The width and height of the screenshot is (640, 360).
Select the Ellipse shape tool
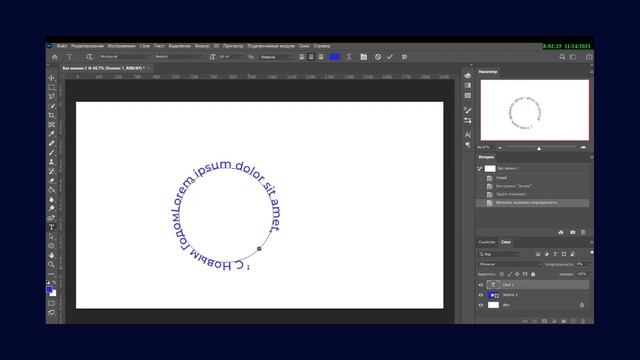pyautogui.click(x=51, y=246)
